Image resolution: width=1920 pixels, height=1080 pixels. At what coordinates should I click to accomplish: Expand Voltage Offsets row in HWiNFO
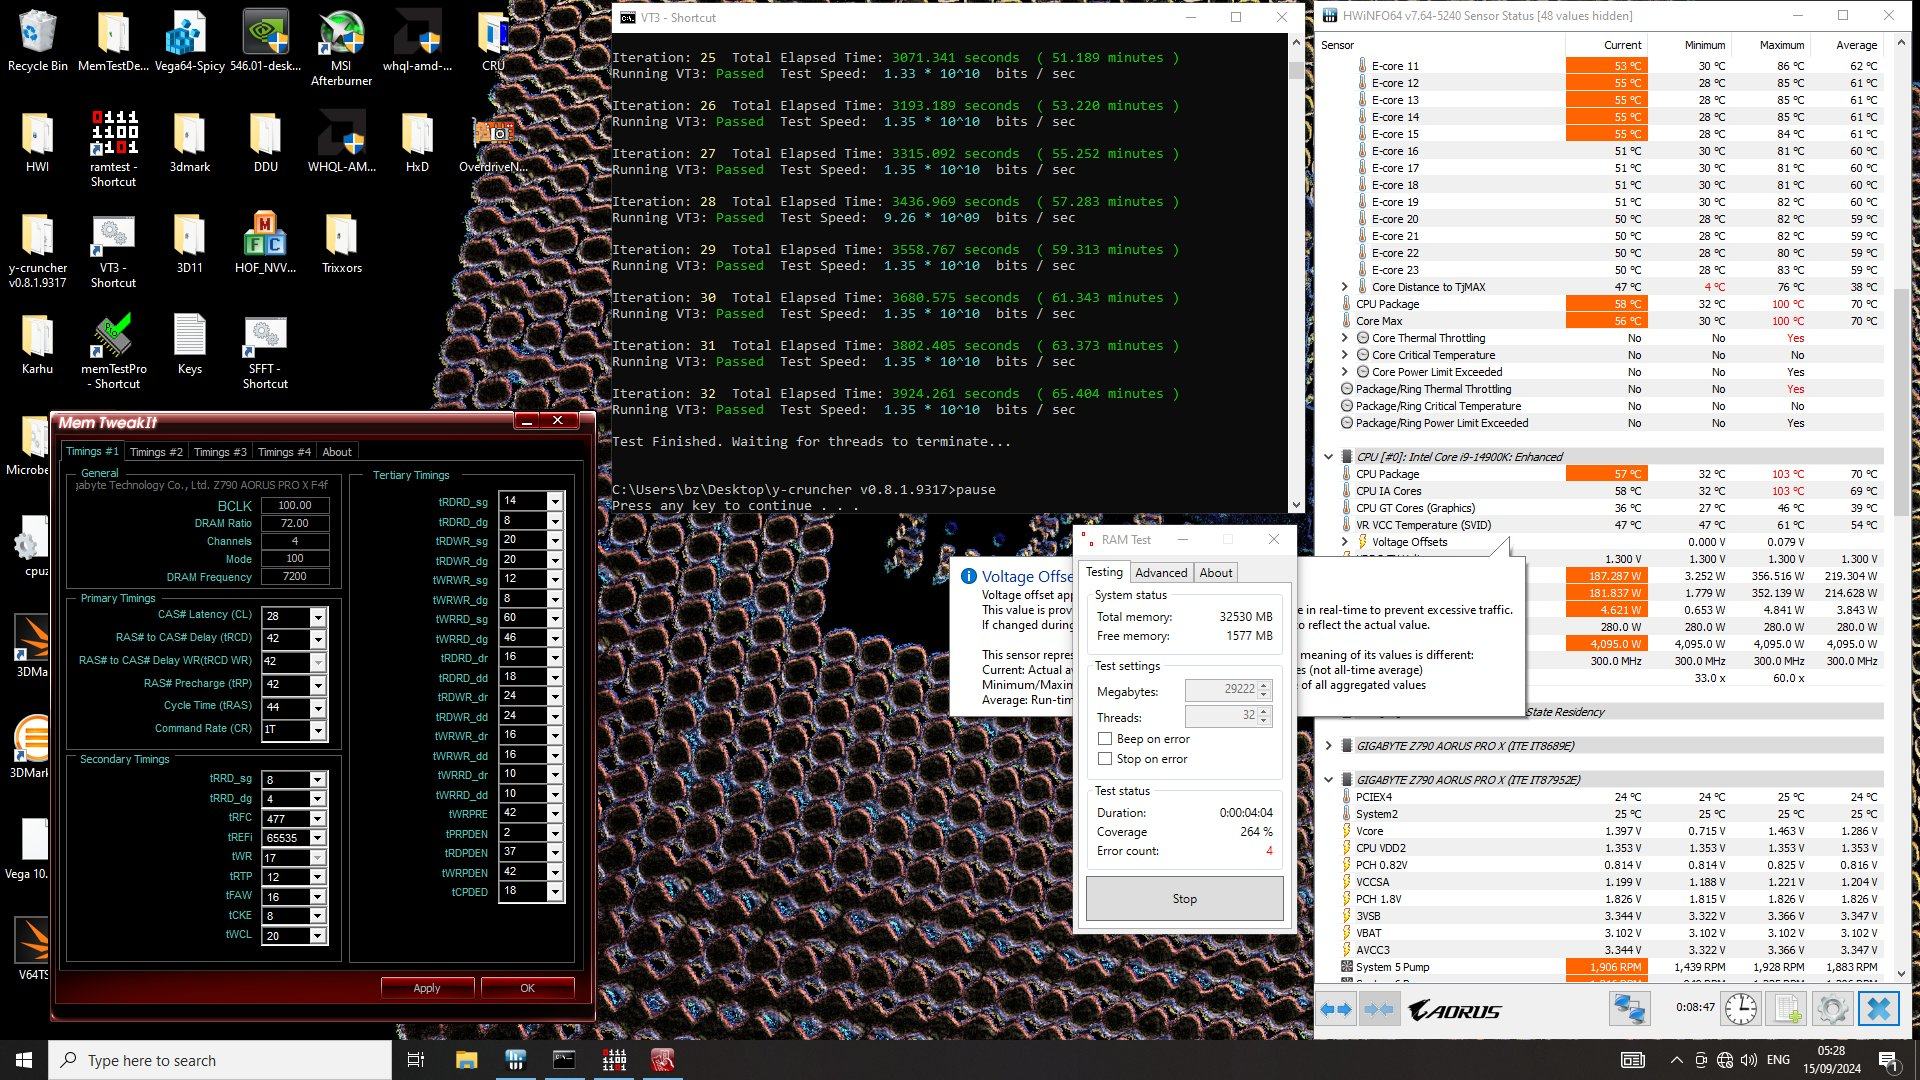pos(1345,542)
